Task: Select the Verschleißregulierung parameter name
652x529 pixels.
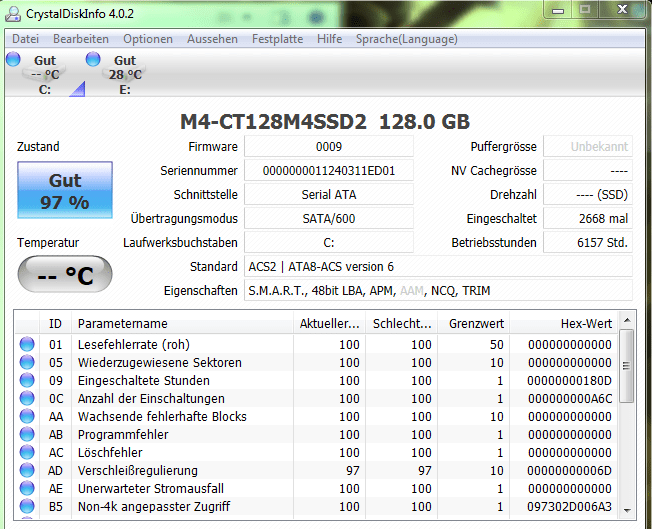Action: 138,470
